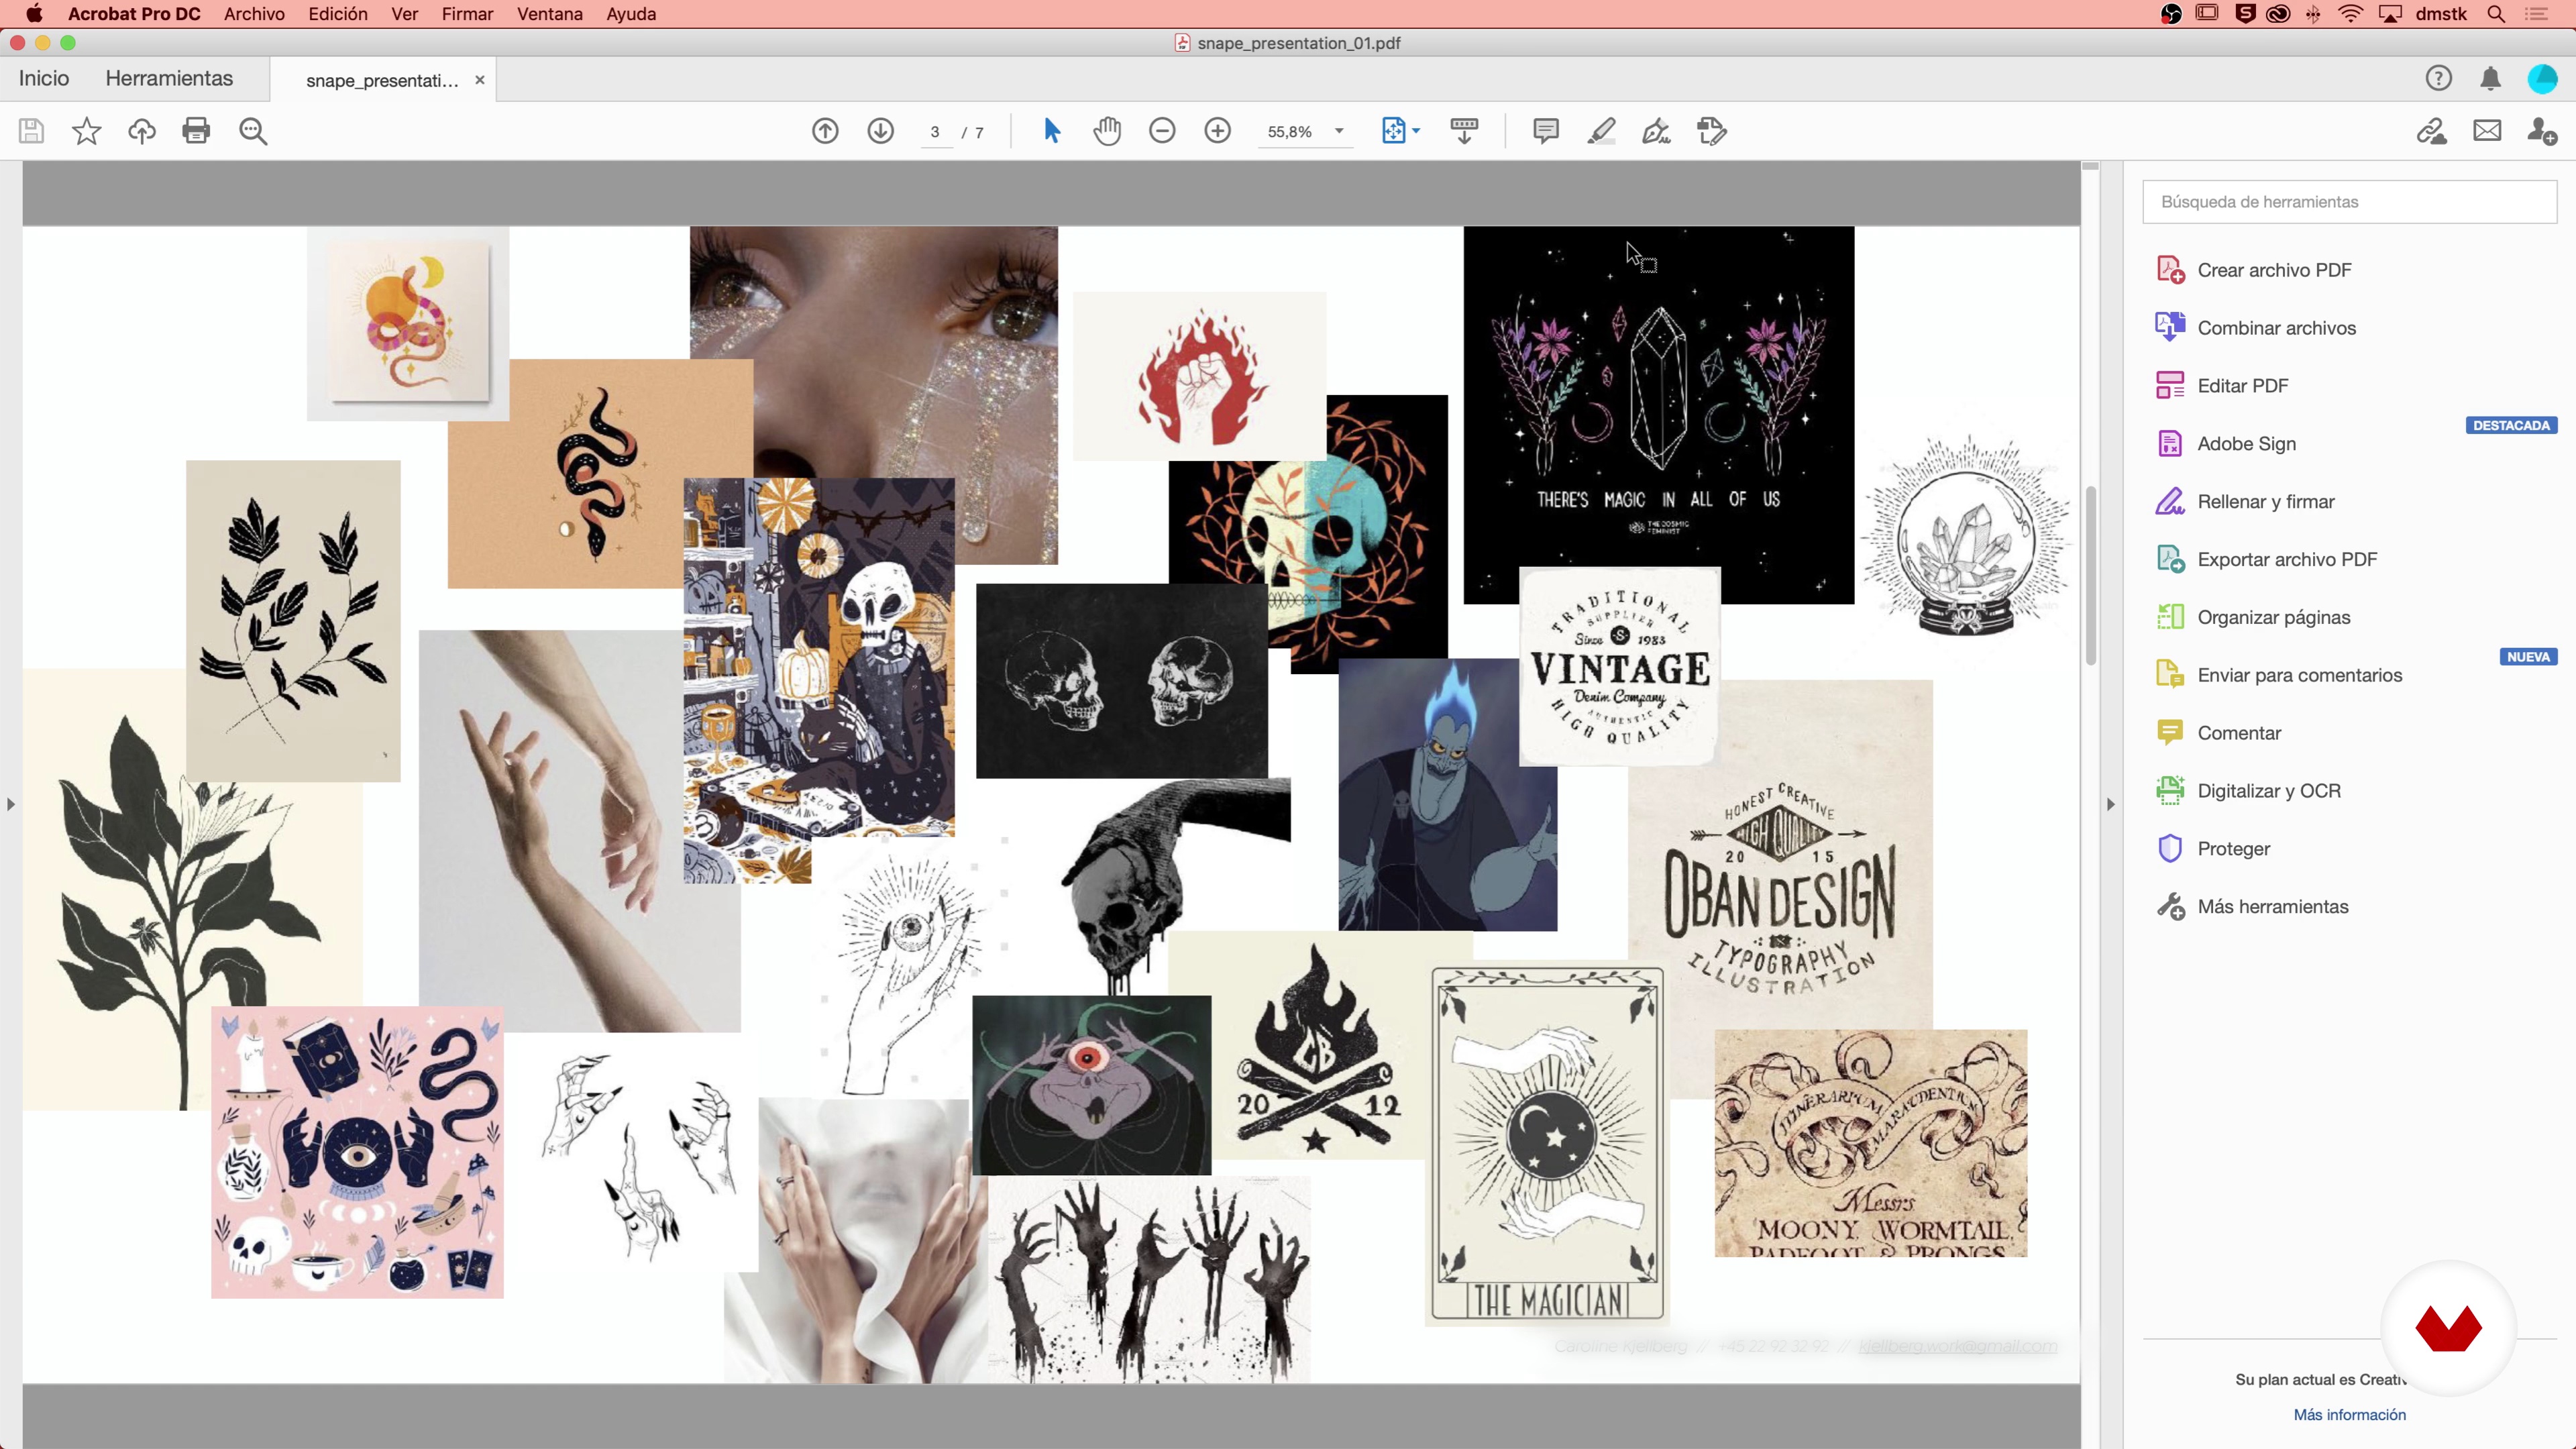Viewport: 2576px width, 1449px height.
Task: Add file to starred favorites
Action: tap(87, 131)
